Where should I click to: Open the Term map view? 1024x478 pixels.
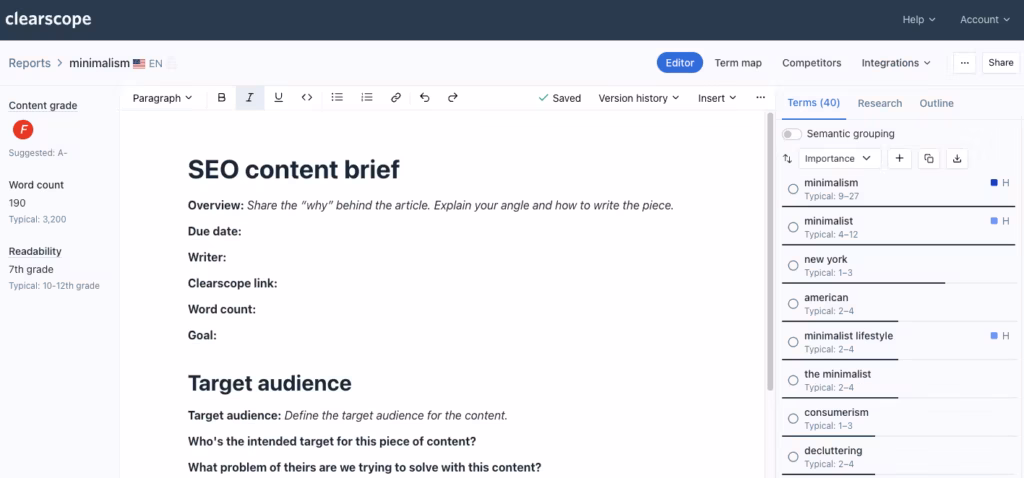(738, 63)
